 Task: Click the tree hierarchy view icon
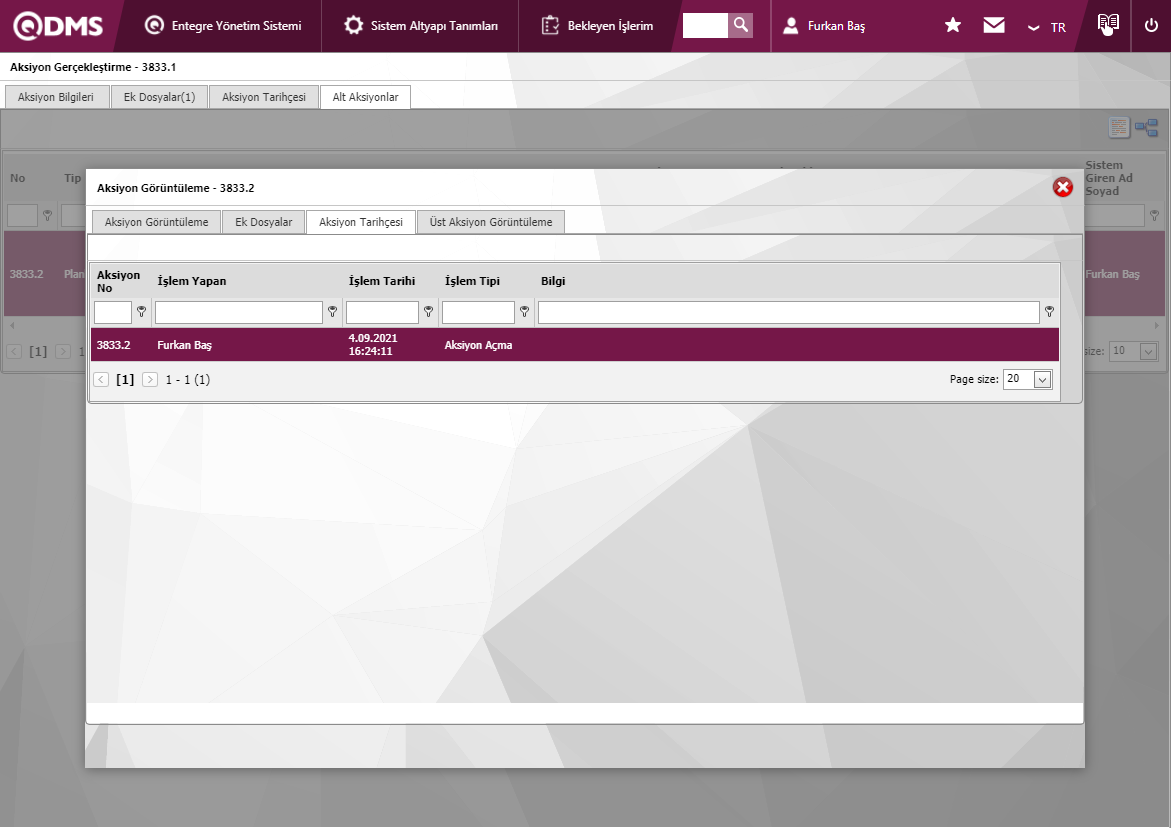tap(1146, 128)
